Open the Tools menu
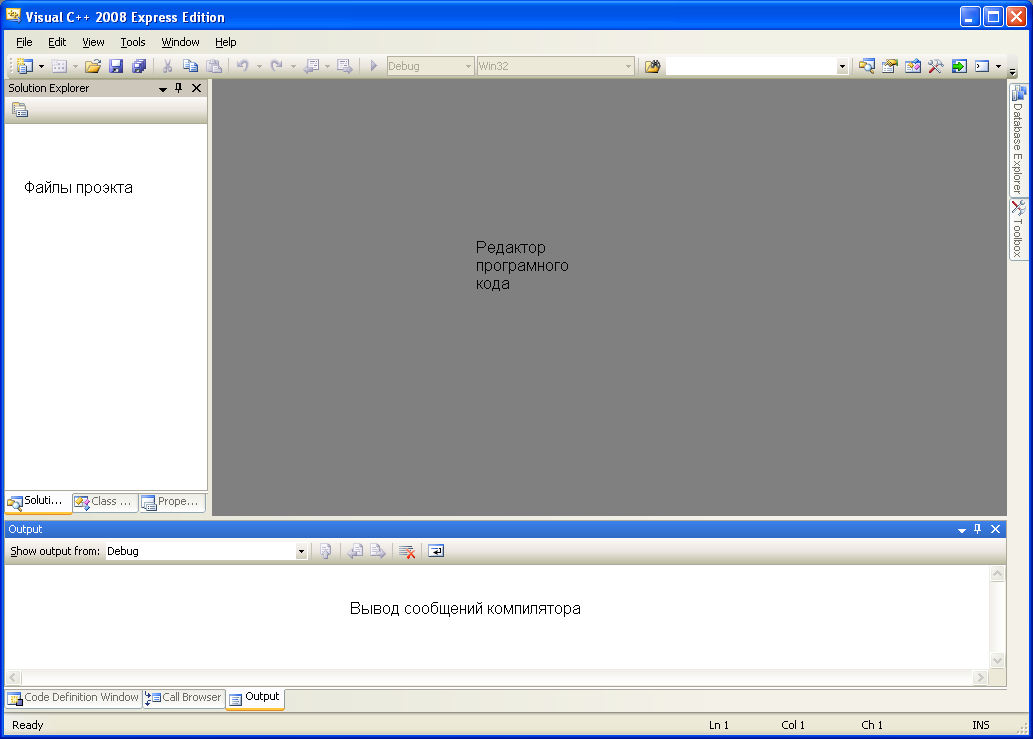1033x739 pixels. point(132,42)
